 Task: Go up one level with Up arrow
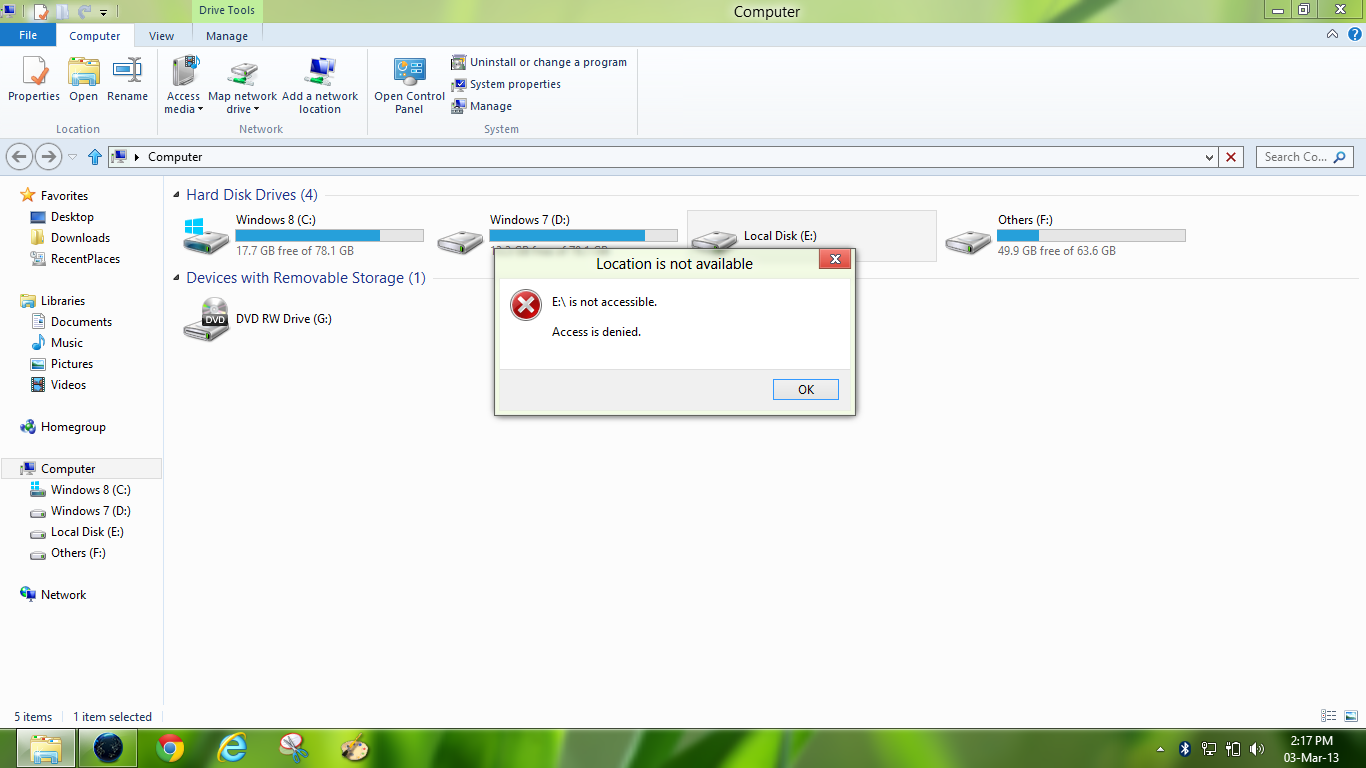pyautogui.click(x=95, y=157)
